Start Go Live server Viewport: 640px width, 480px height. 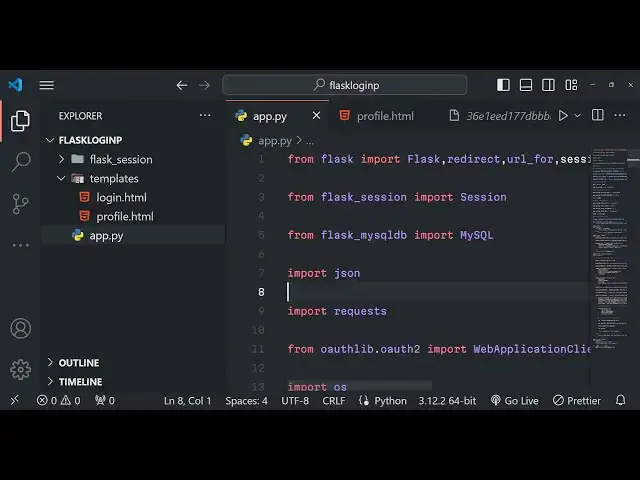pos(514,401)
